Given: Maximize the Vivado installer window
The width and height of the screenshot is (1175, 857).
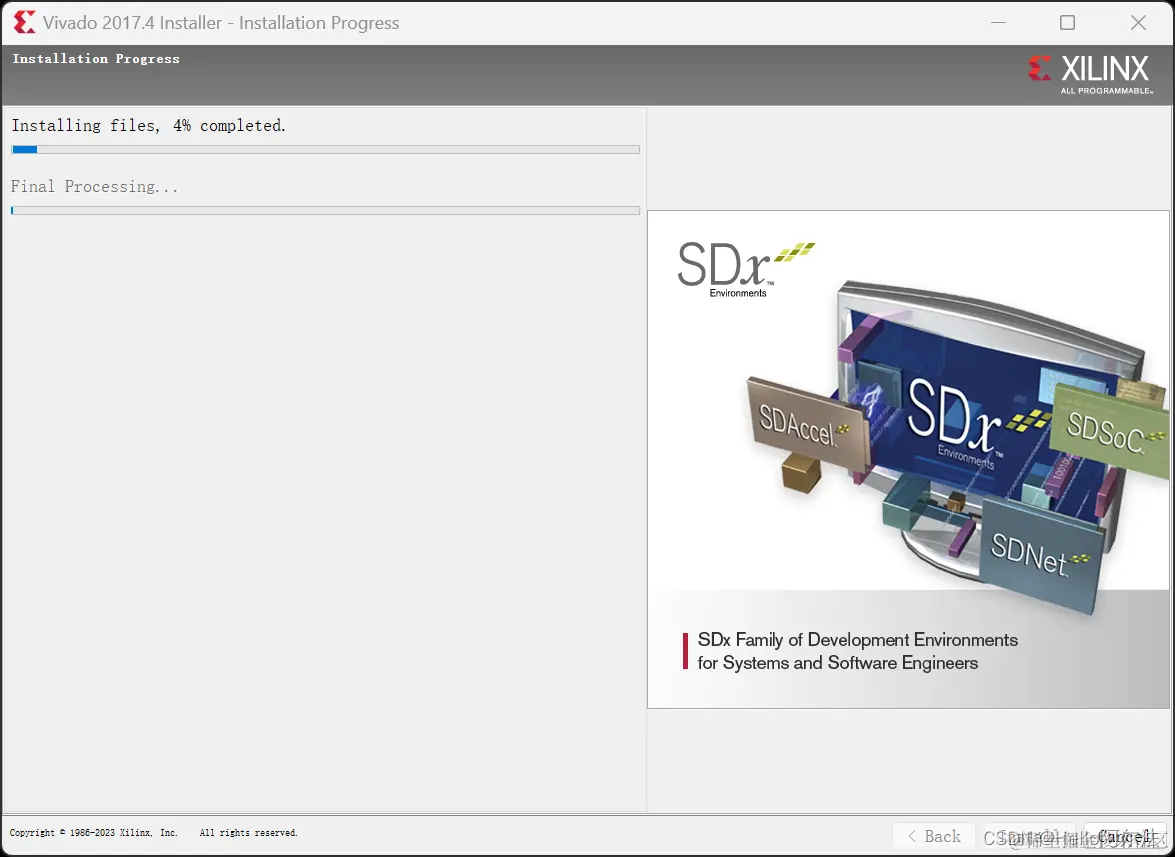Looking at the screenshot, I should [1068, 22].
